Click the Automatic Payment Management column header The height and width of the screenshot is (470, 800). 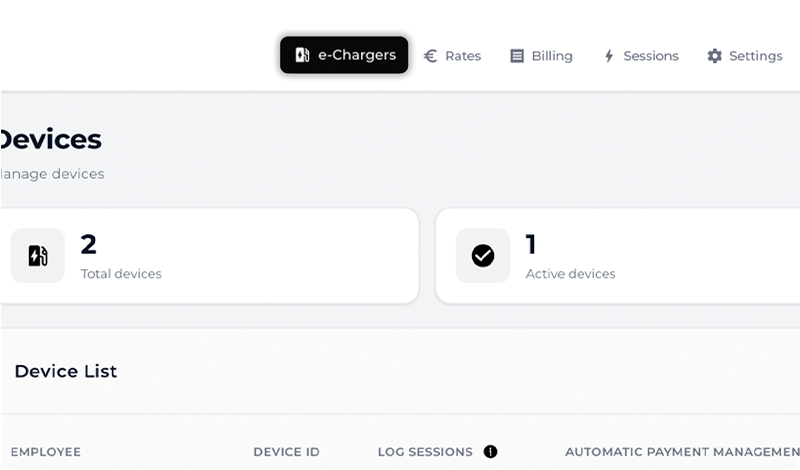click(682, 452)
